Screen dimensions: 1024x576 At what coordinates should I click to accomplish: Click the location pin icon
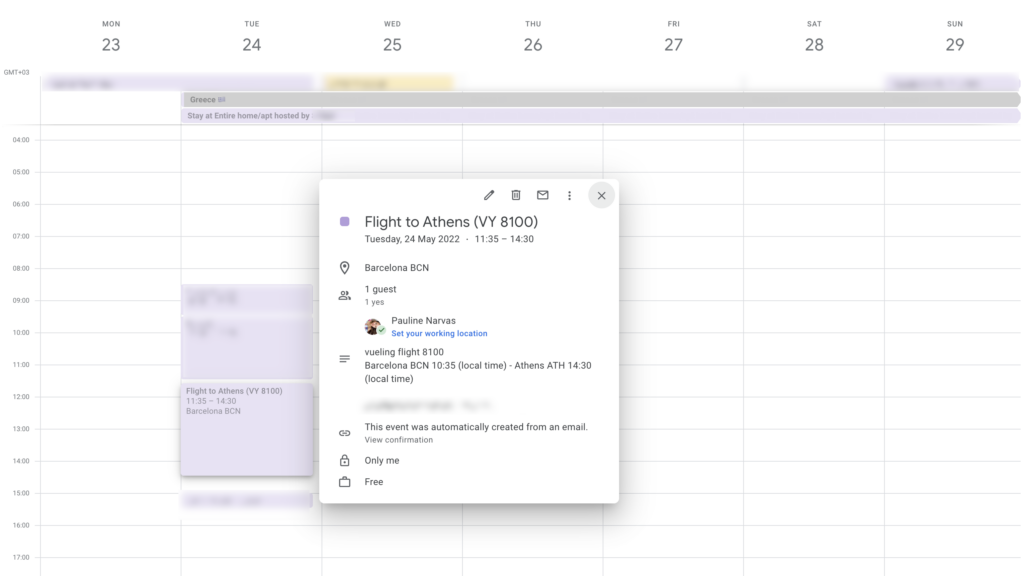tap(345, 268)
